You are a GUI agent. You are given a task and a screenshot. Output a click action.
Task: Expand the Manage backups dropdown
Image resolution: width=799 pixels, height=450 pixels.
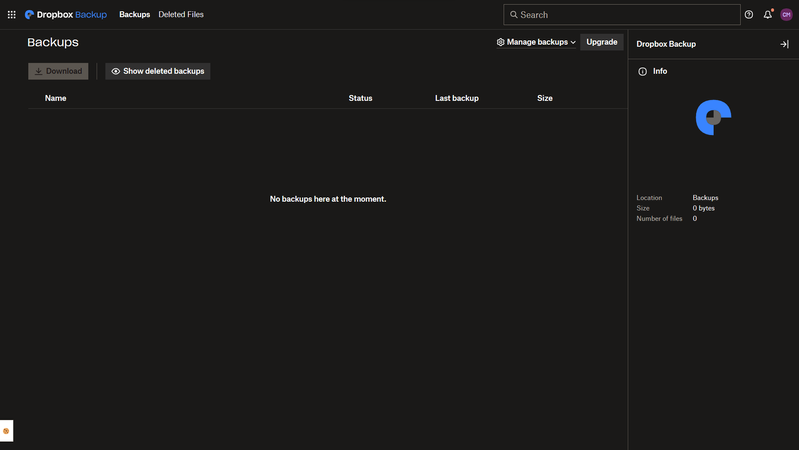coord(536,42)
